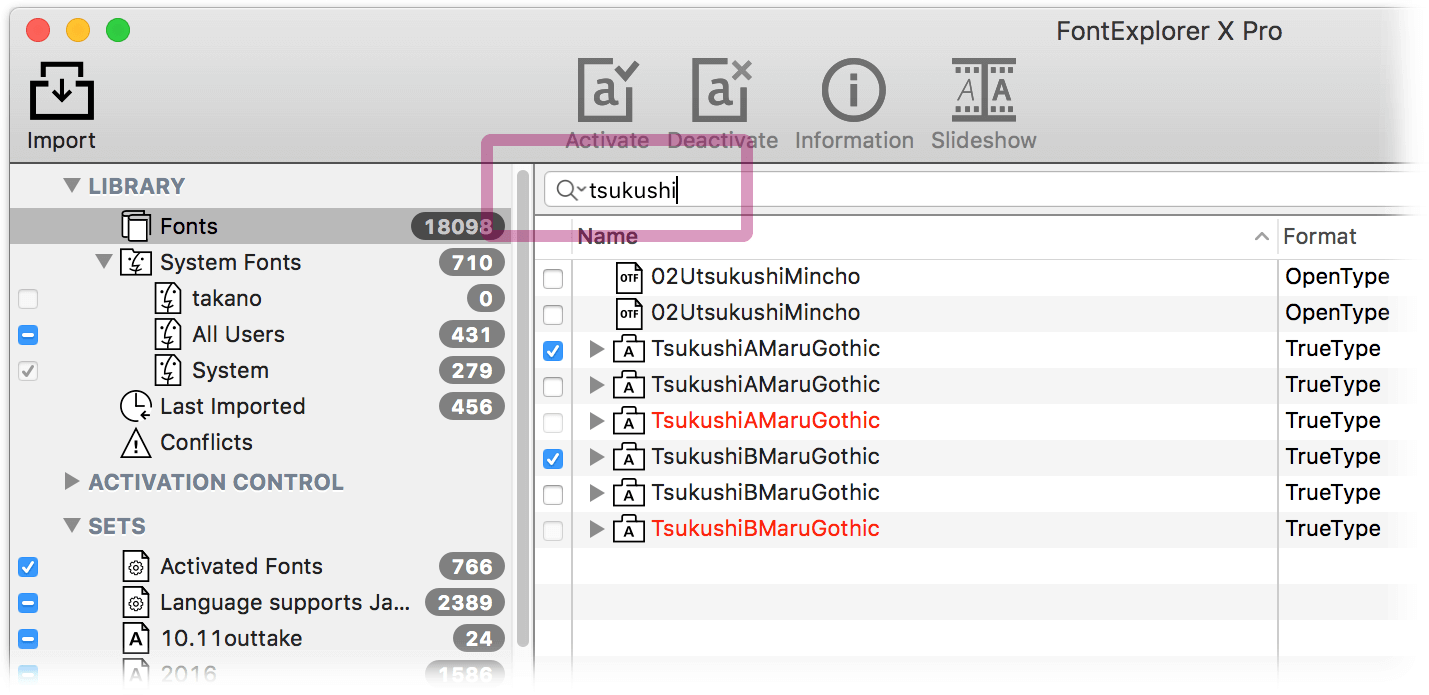Screen dimensions: 1429x695
Task: Click the 456 Last Imported count
Action: click(x=472, y=407)
